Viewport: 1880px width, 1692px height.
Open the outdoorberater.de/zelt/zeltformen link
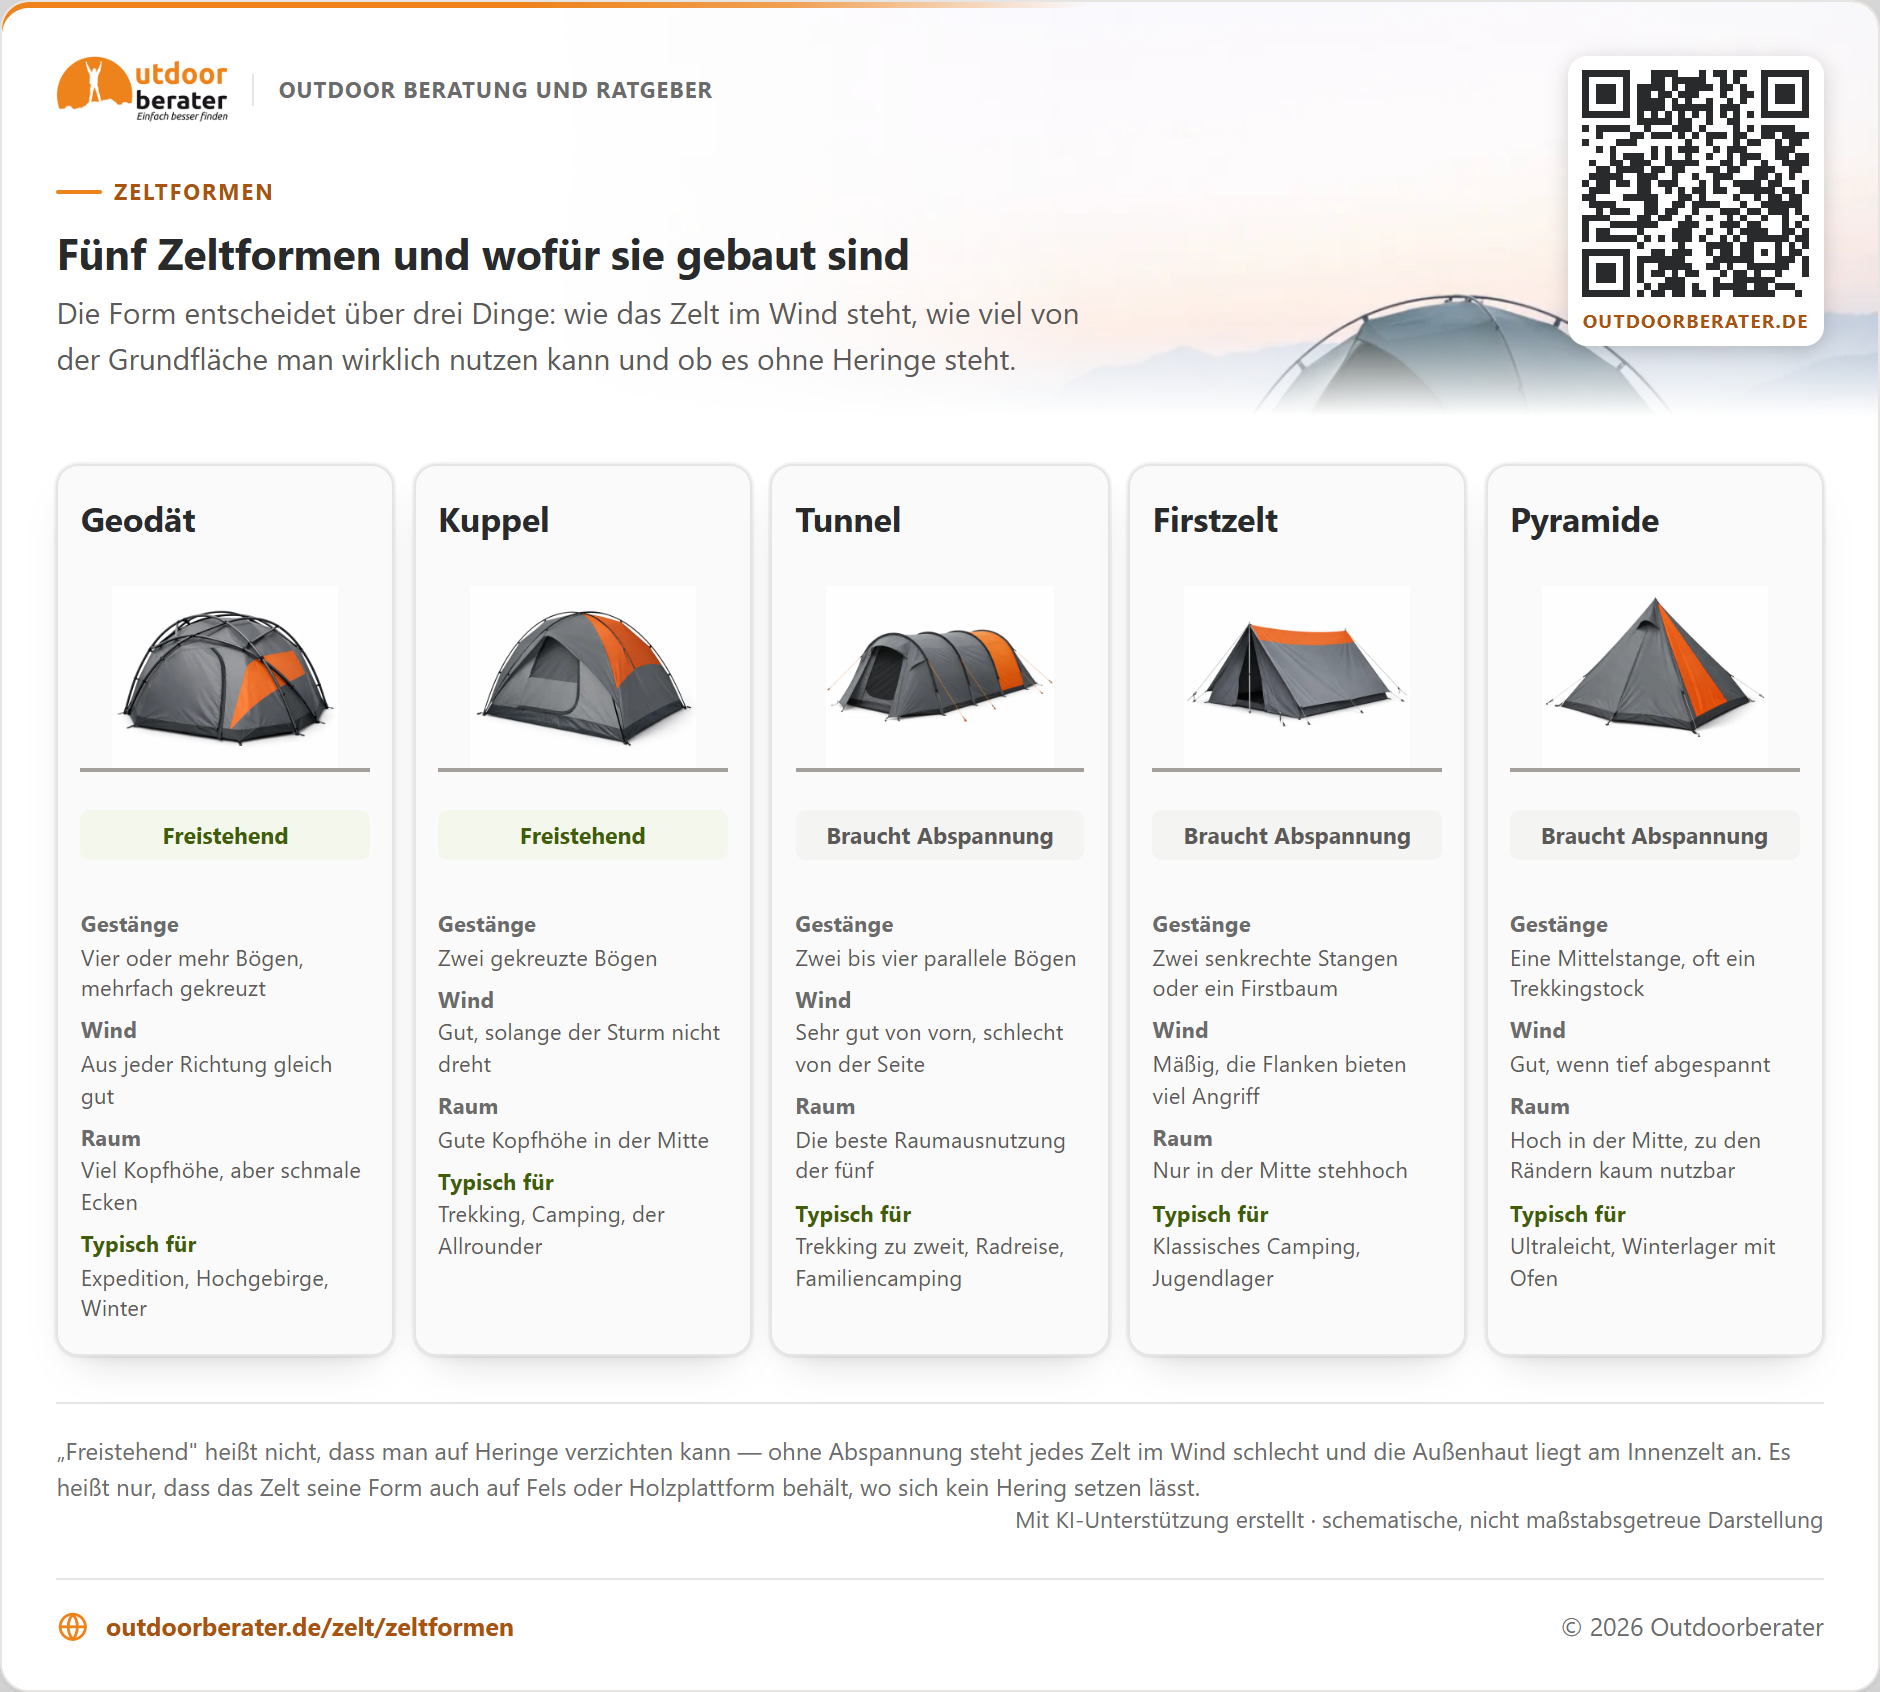[x=309, y=1627]
